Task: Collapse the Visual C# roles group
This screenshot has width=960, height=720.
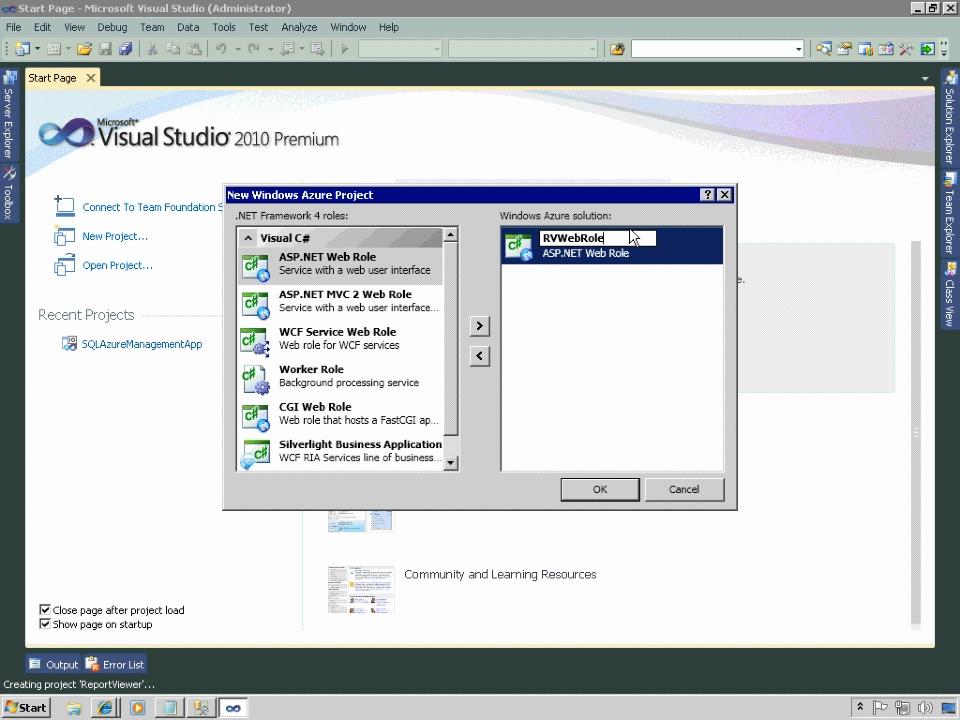Action: (x=248, y=238)
